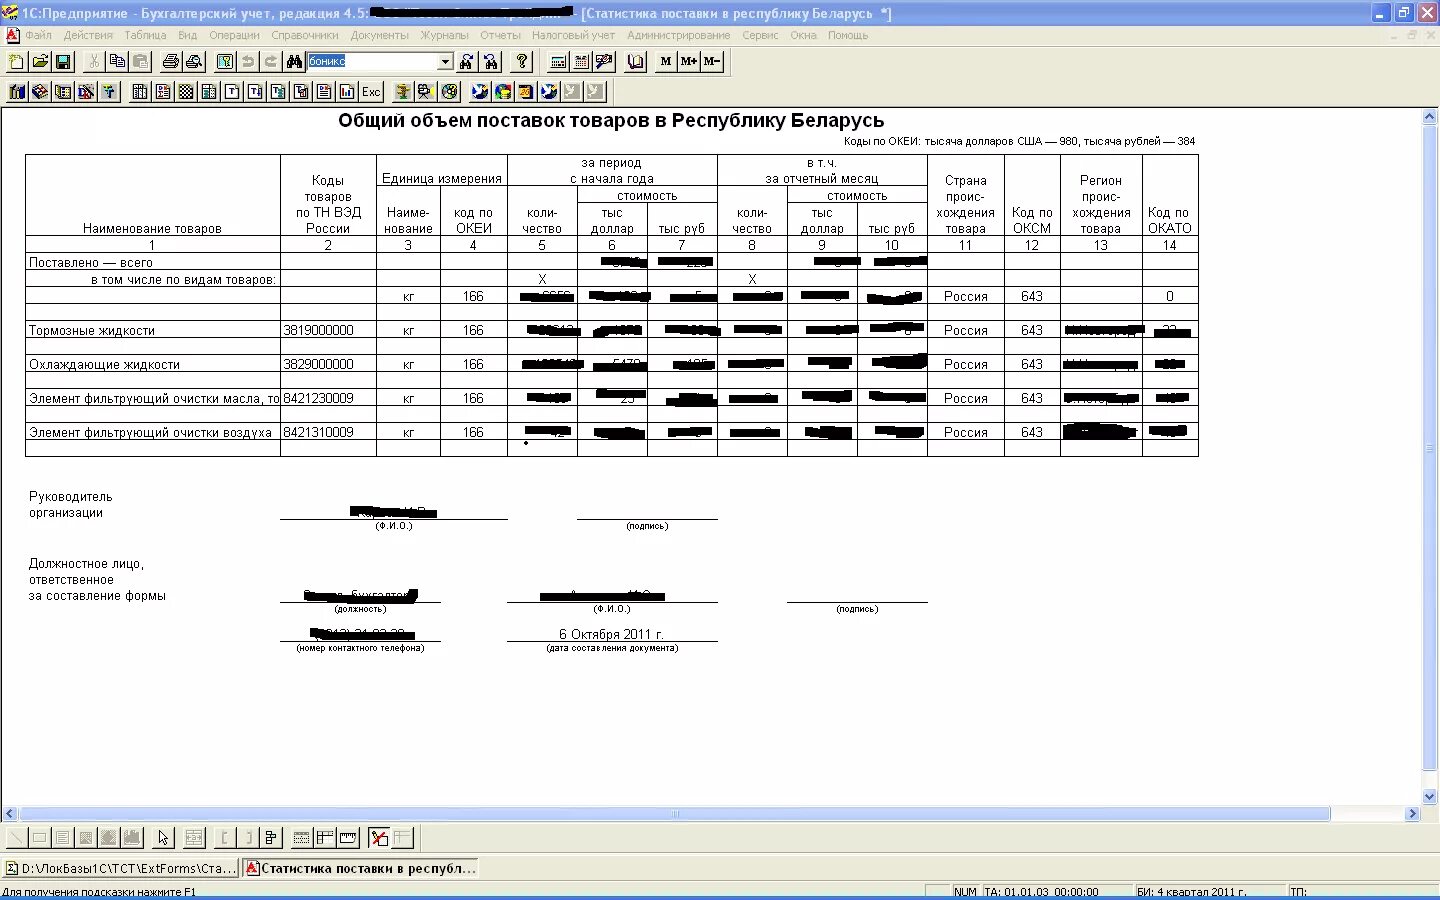Screen dimensions: 1440x900
Task: Click the horizontal scrollbar right arrow
Action: pos(1413,814)
